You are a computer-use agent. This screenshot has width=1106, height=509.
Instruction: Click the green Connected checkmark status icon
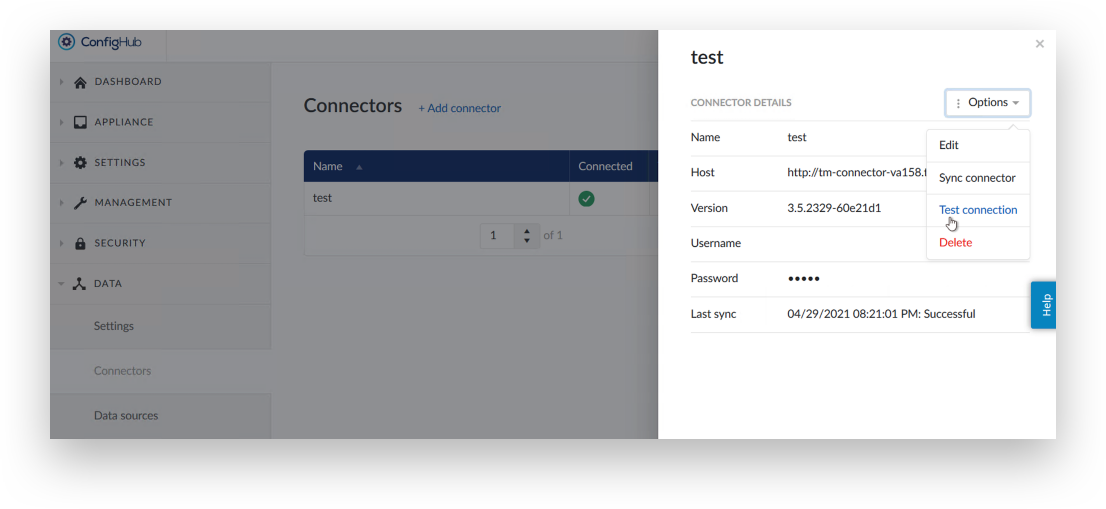pos(586,199)
